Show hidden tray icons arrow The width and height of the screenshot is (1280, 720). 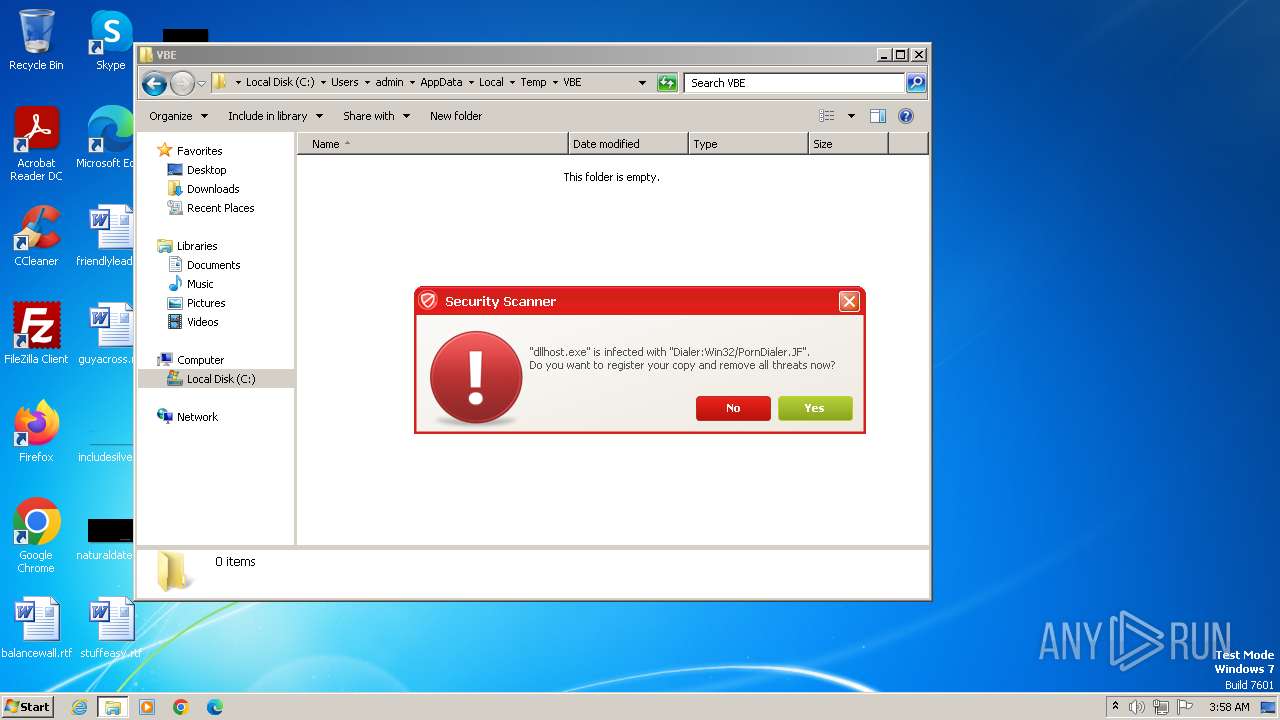click(1116, 707)
